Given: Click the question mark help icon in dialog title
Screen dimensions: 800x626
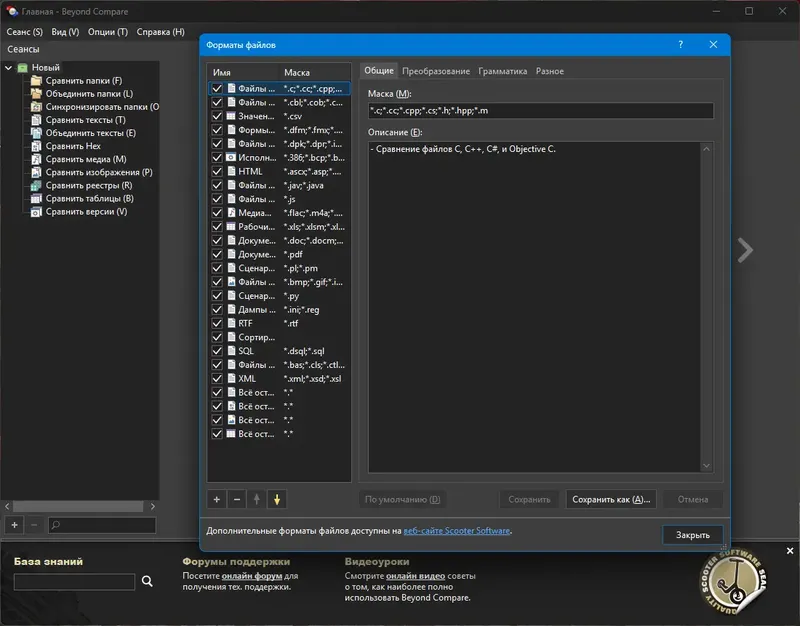Looking at the screenshot, I should point(680,45).
